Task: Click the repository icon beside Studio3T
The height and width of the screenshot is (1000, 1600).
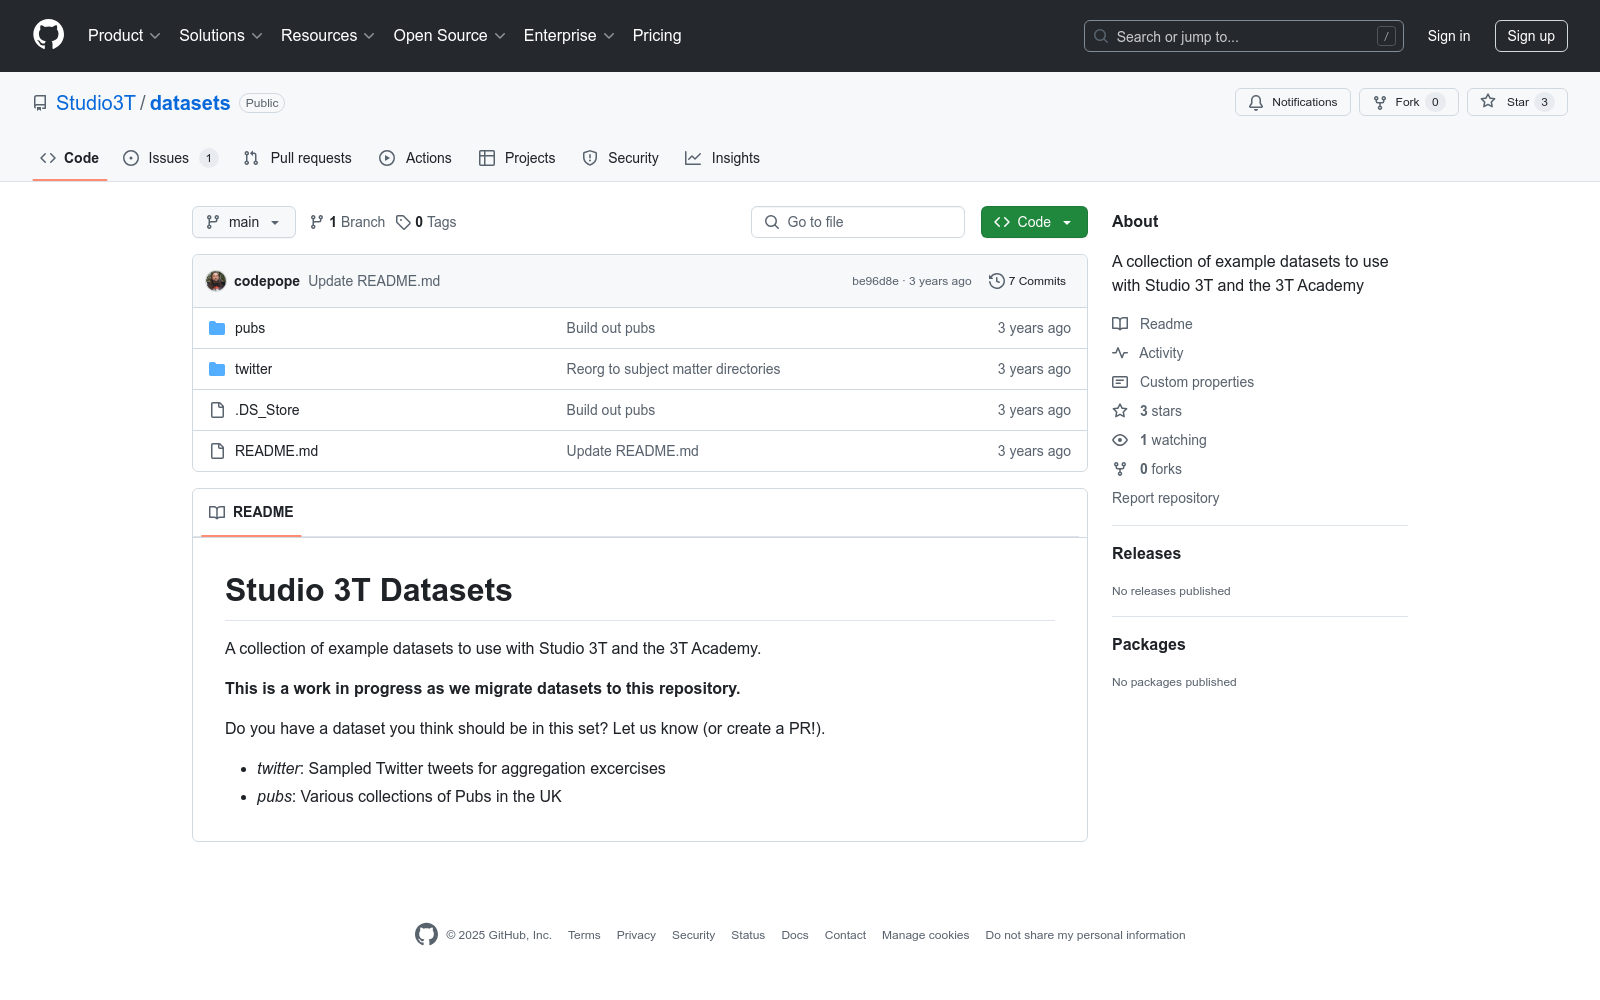Action: (x=40, y=103)
